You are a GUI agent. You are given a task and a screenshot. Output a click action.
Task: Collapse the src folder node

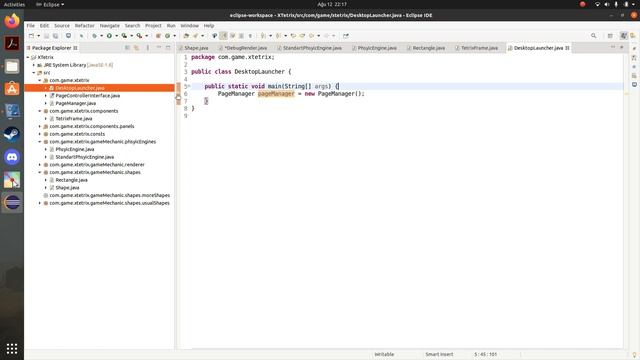(x=34, y=73)
